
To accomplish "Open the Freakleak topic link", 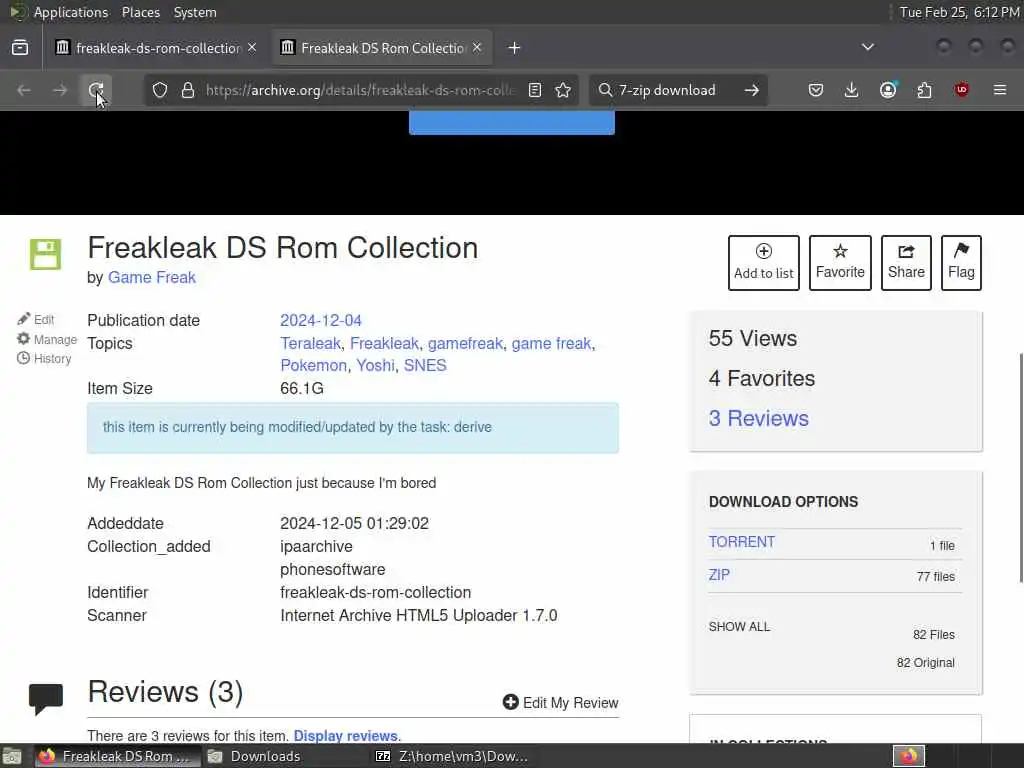I will (x=384, y=344).
